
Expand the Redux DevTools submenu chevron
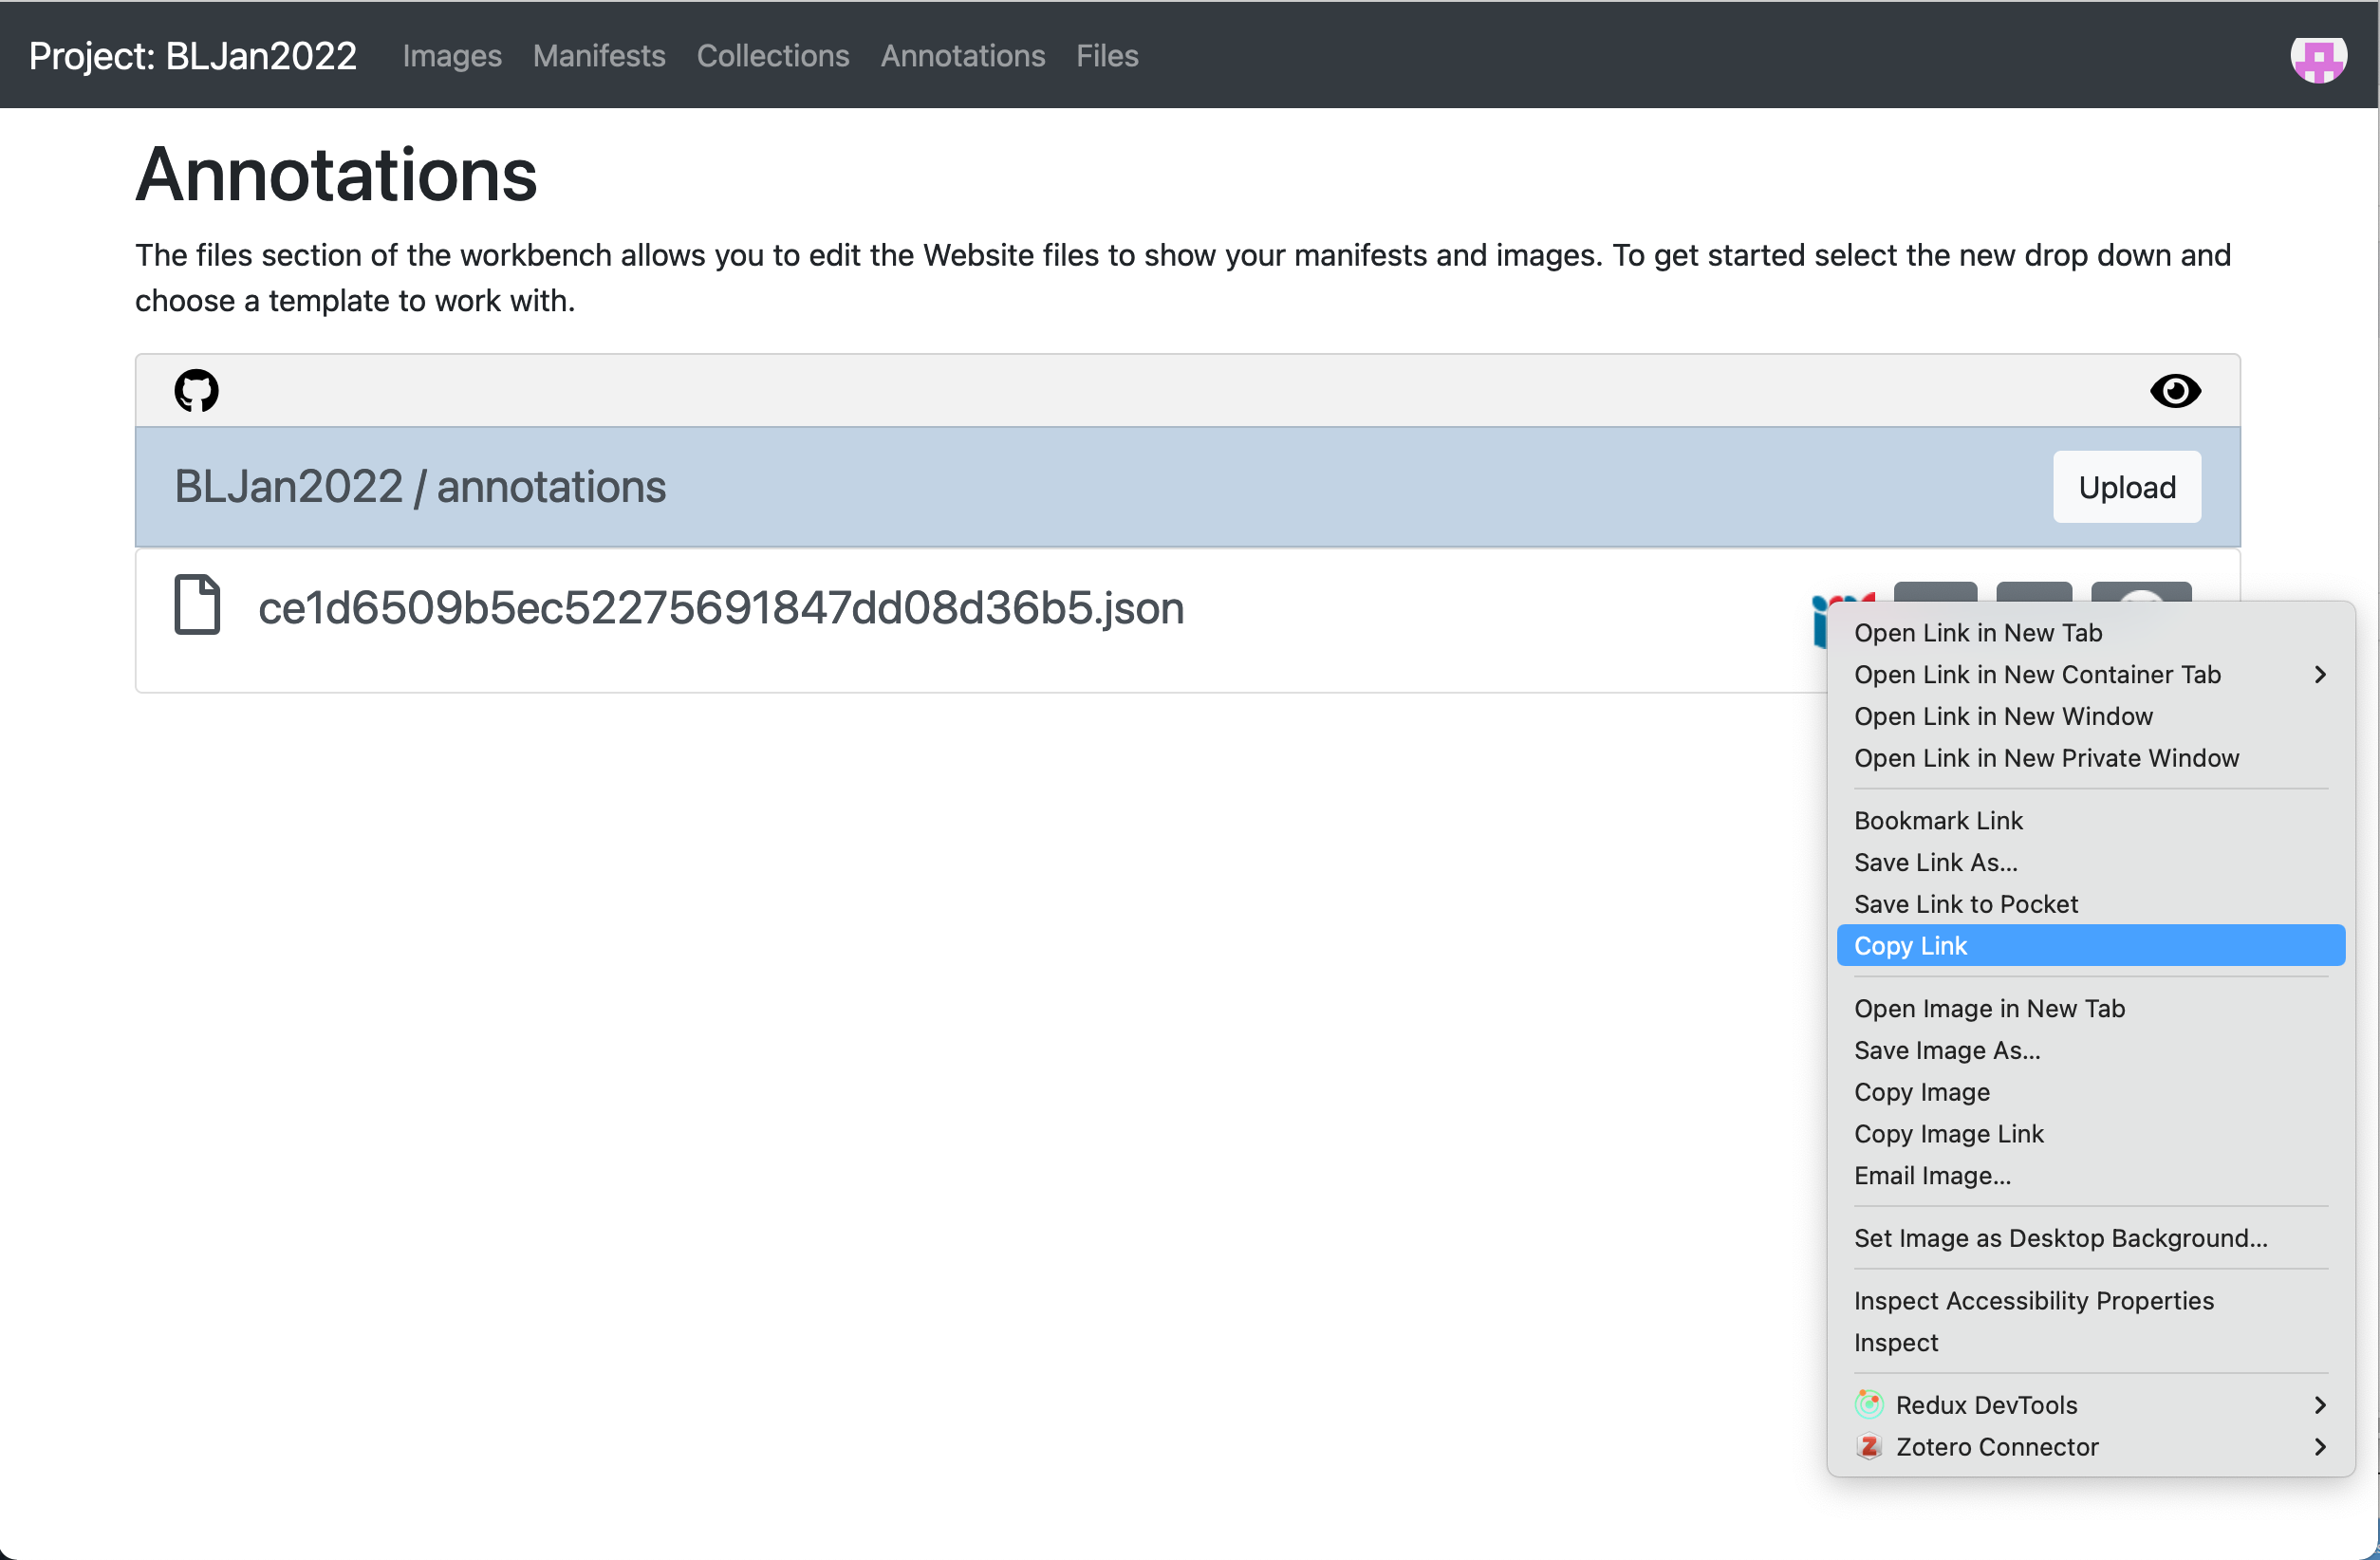coord(2320,1405)
